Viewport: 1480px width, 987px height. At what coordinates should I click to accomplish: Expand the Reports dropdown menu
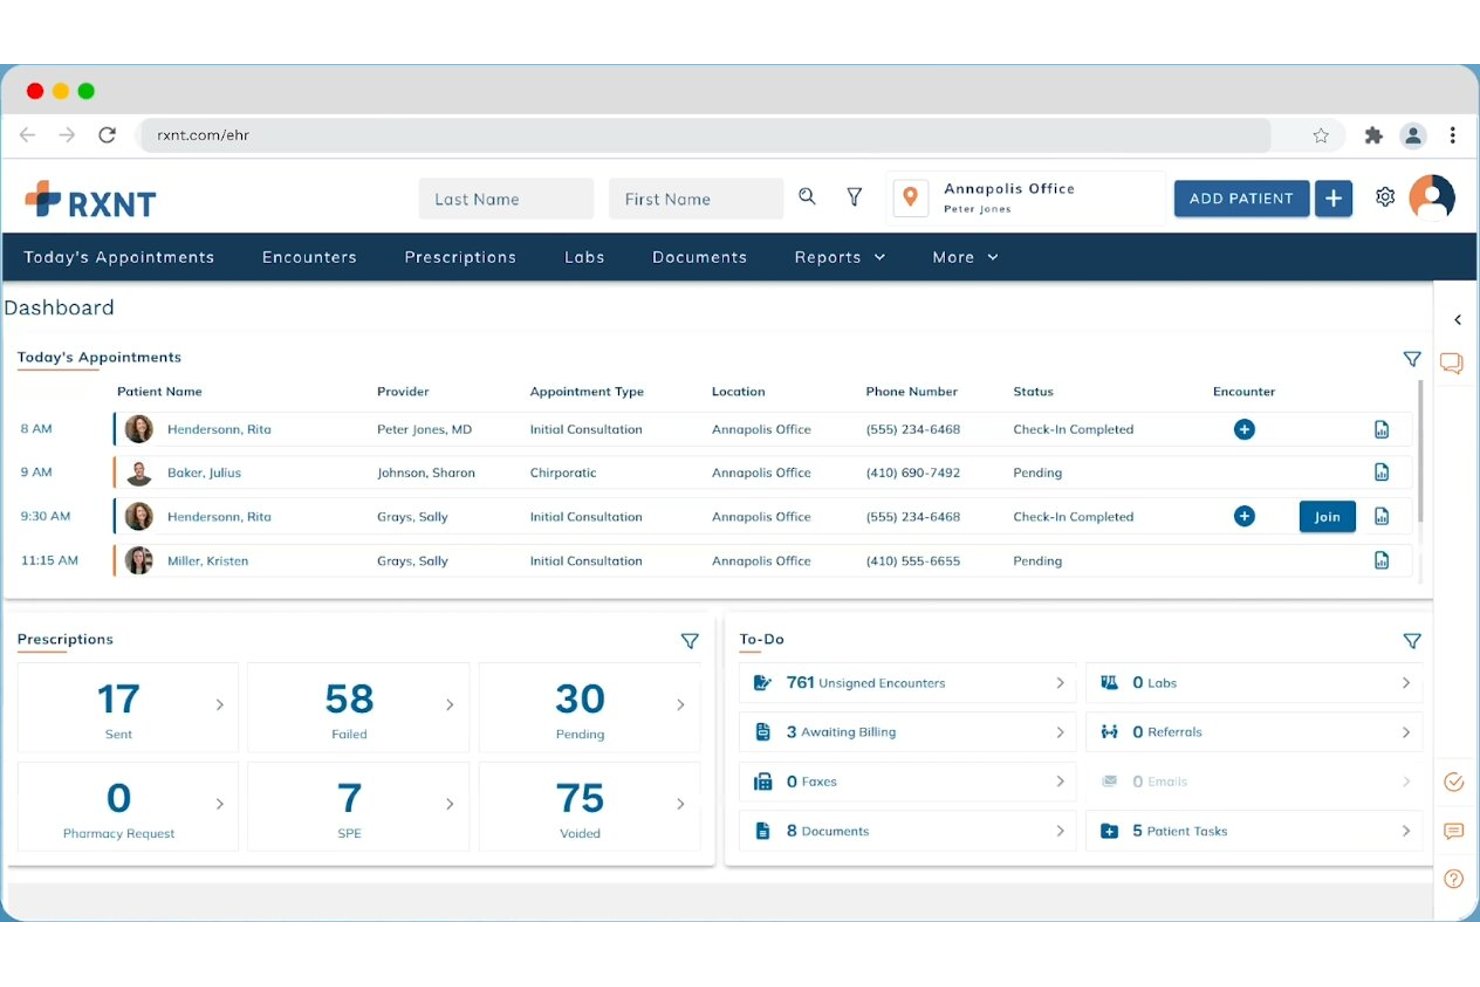[840, 257]
